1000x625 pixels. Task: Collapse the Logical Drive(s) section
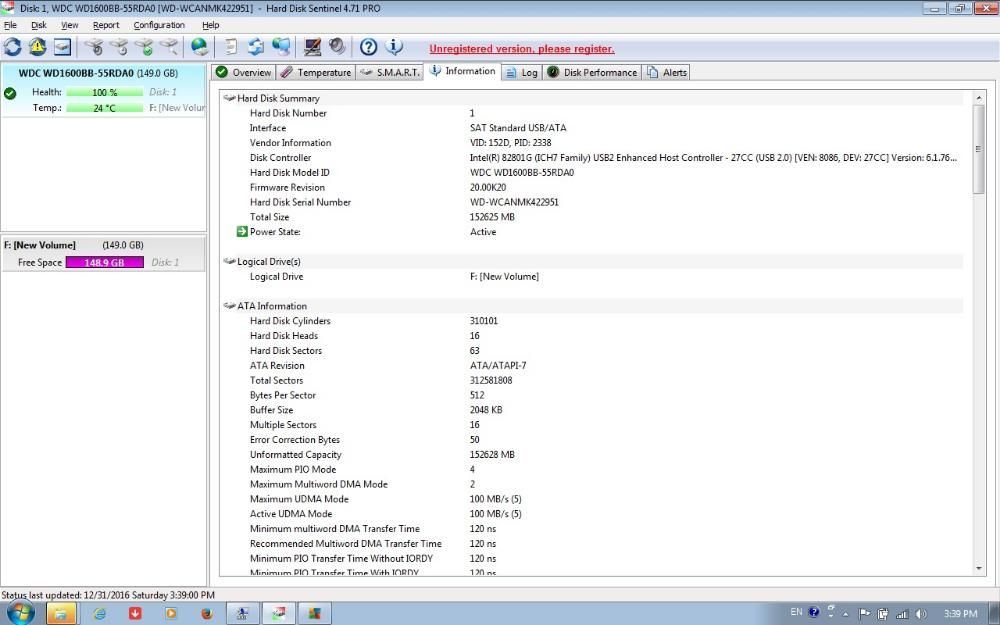230,261
